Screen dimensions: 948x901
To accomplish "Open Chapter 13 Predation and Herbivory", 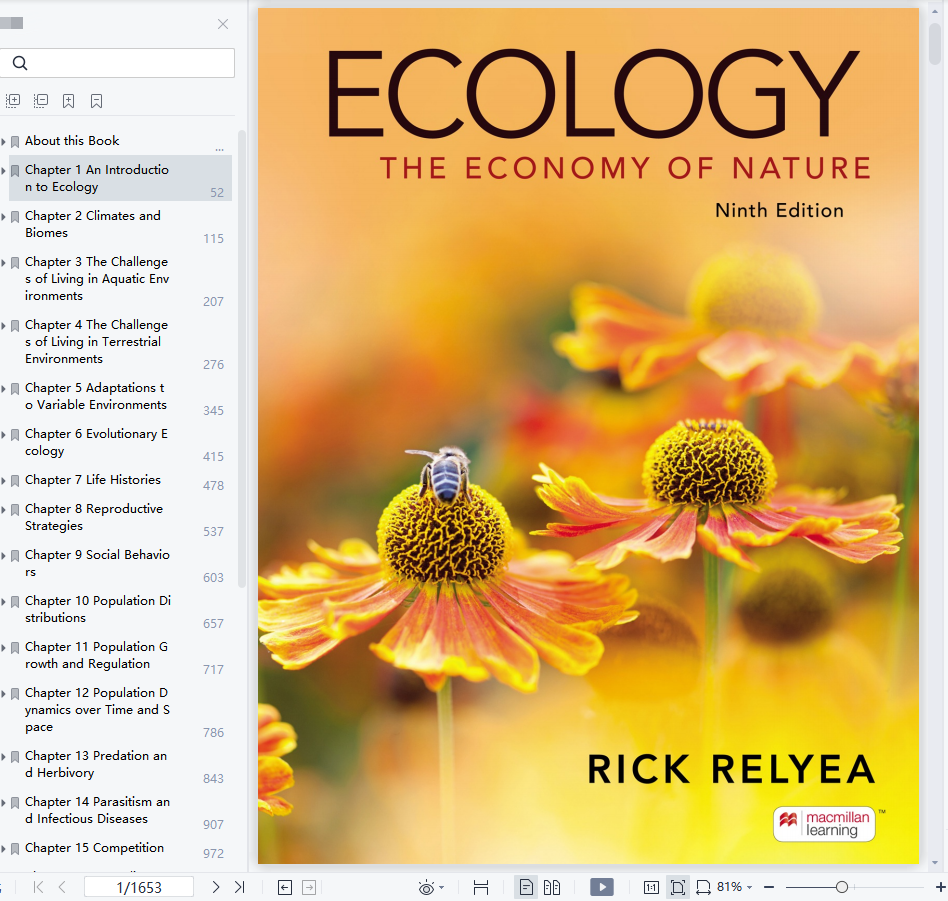I will (x=96, y=764).
